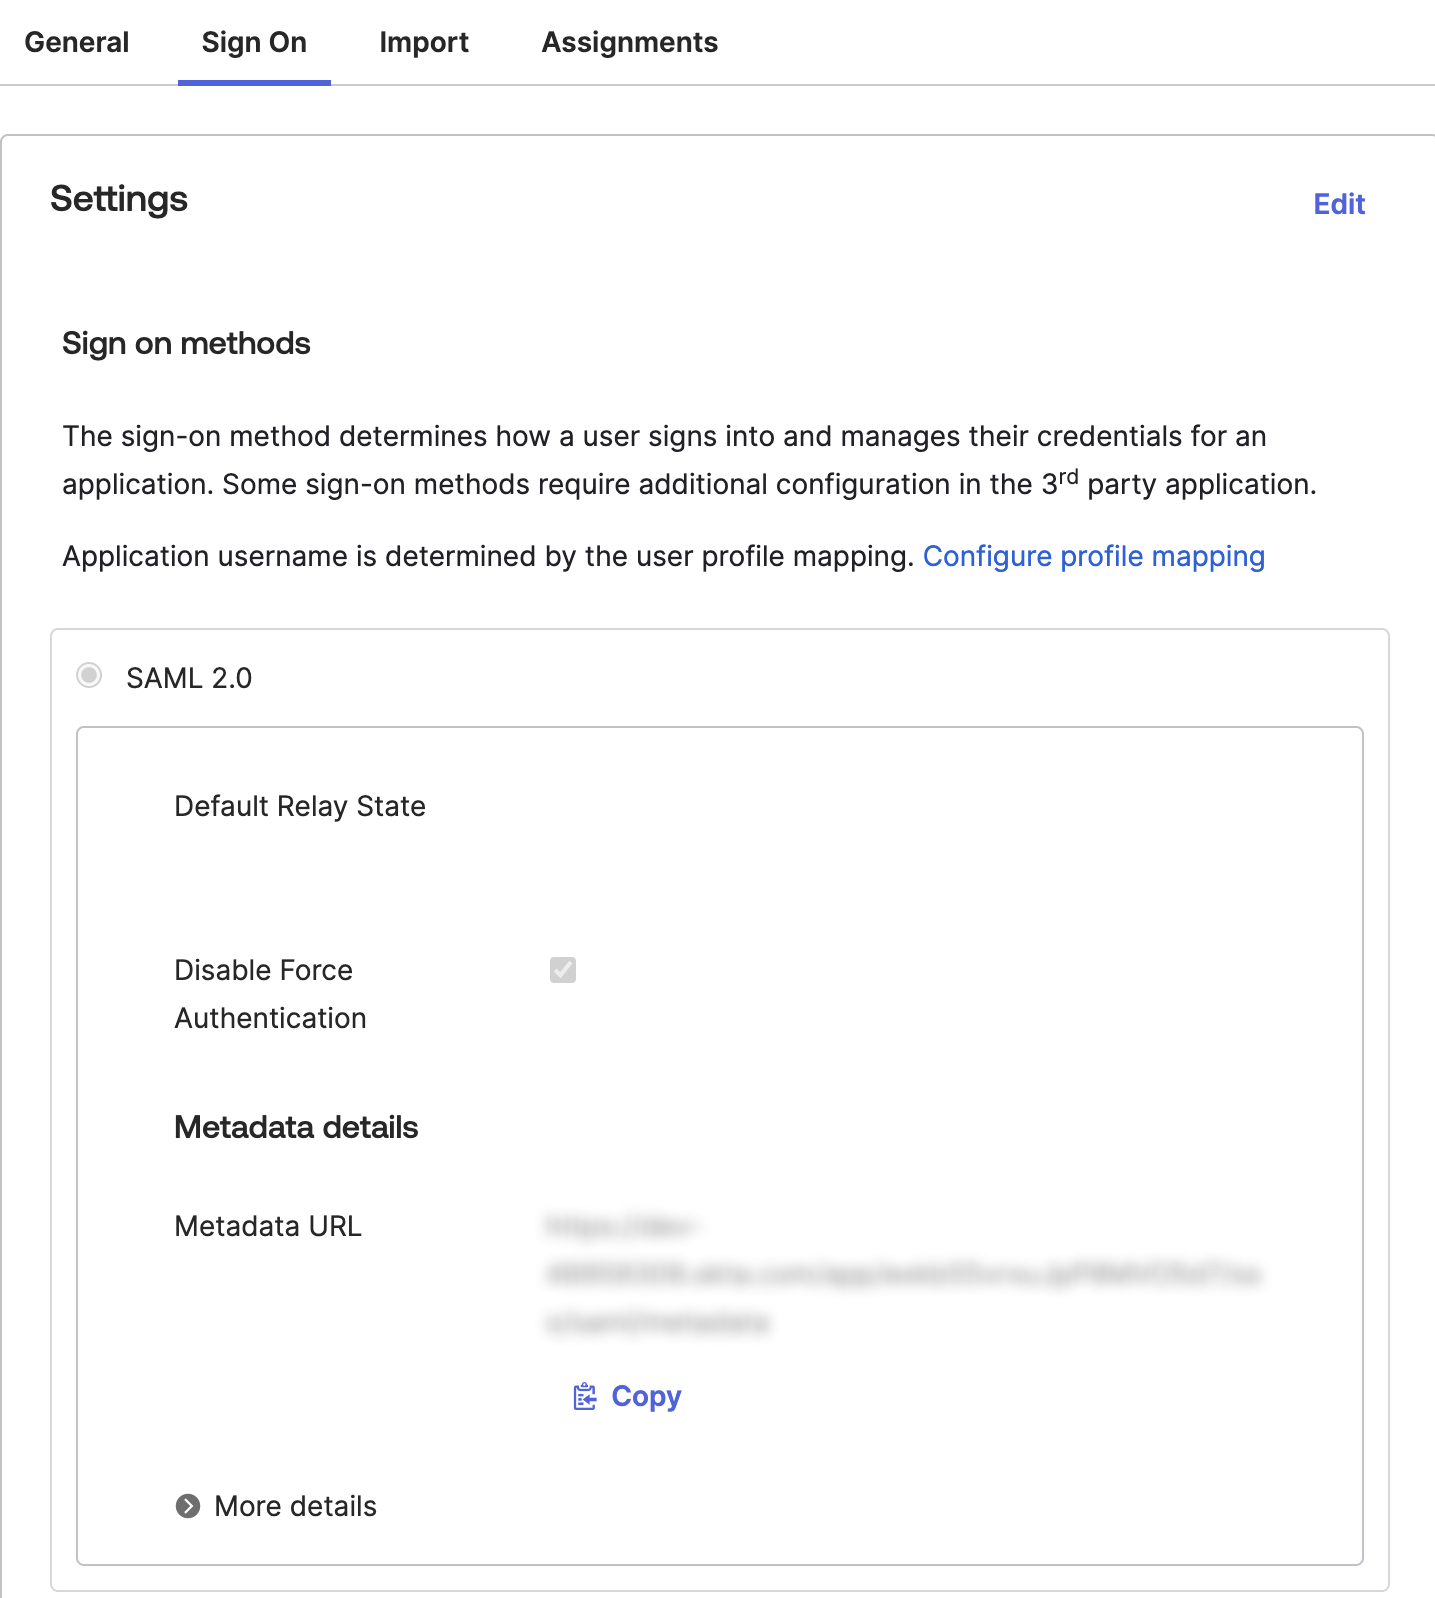Switch to the General tab
The width and height of the screenshot is (1435, 1598).
pos(77,42)
